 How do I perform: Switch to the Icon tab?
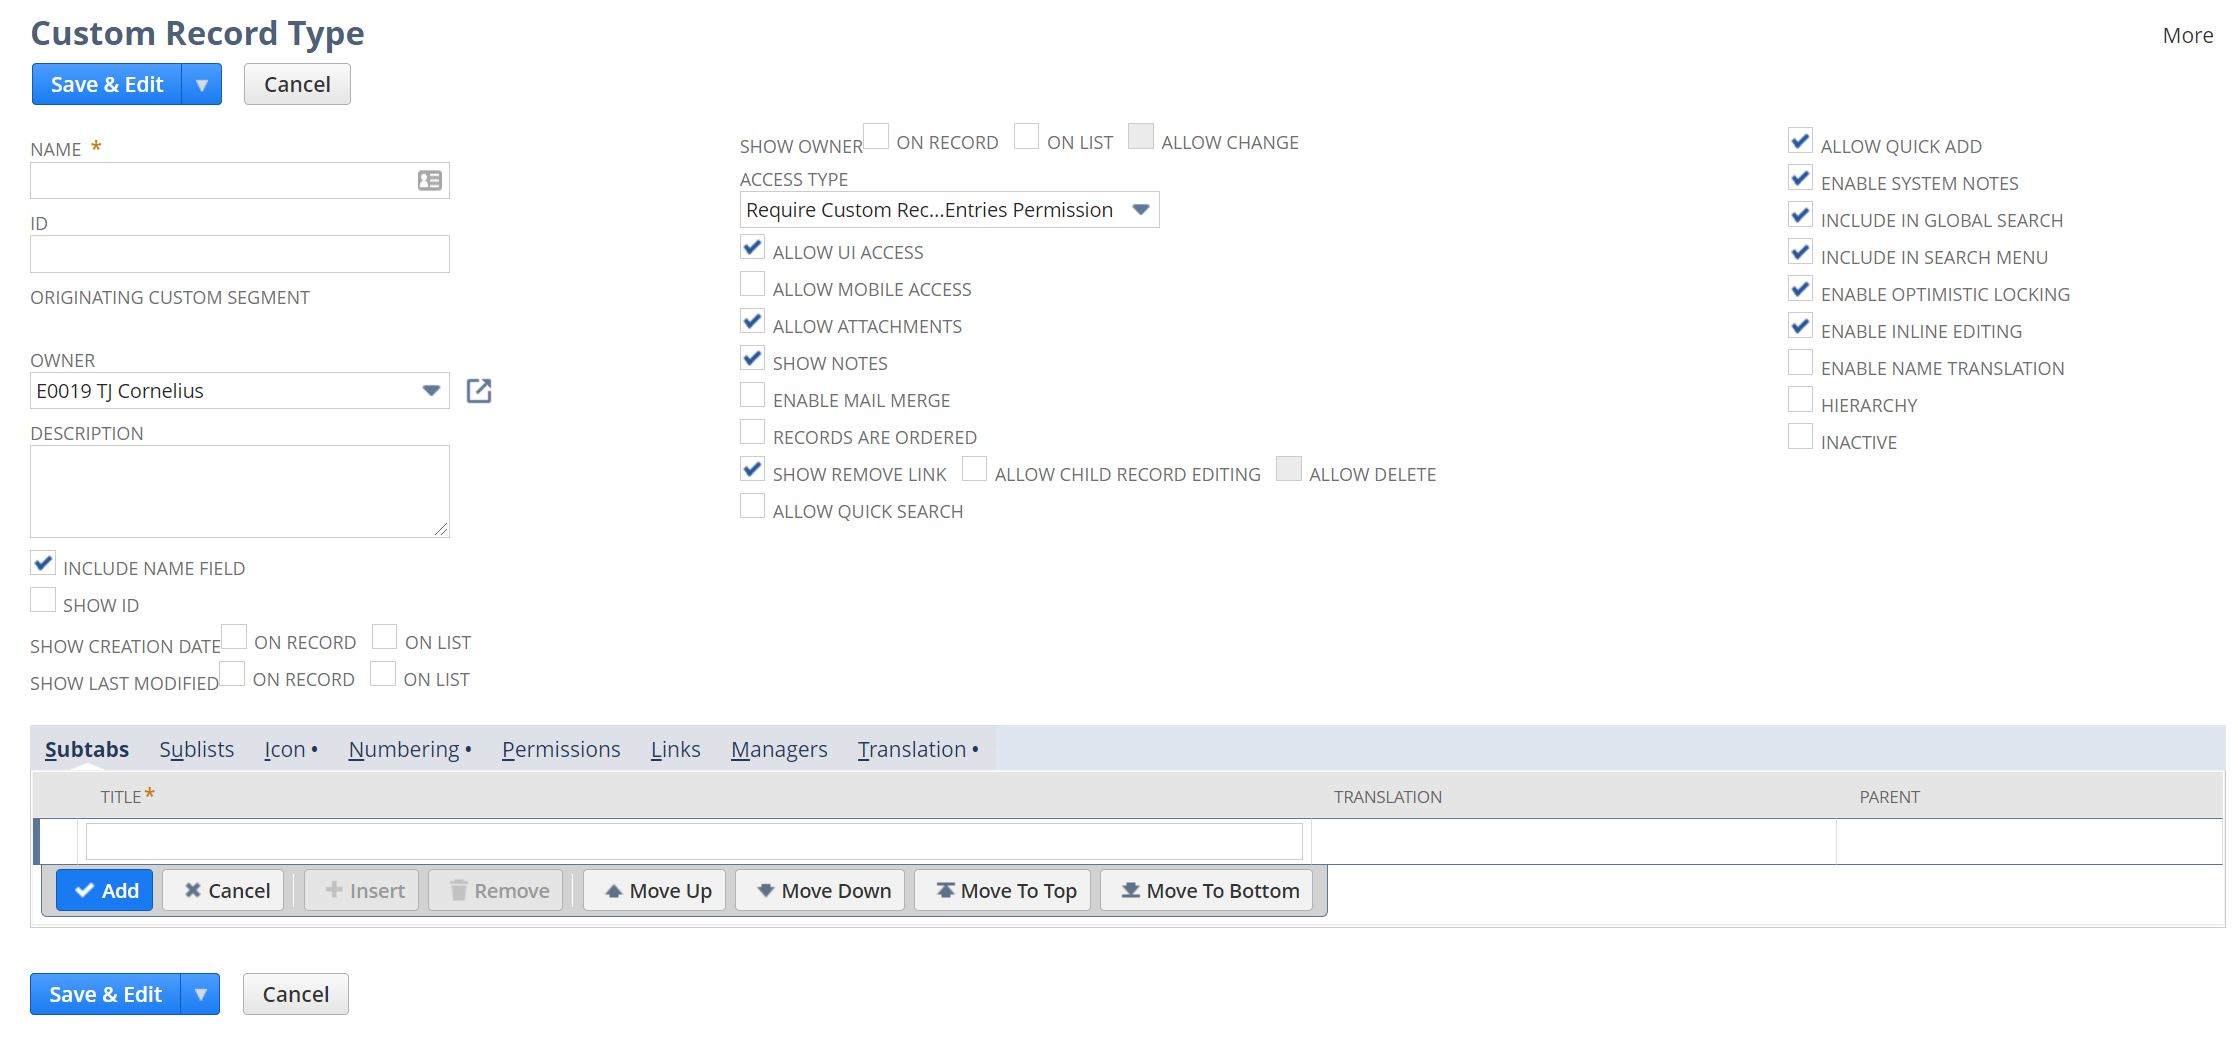pos(285,749)
